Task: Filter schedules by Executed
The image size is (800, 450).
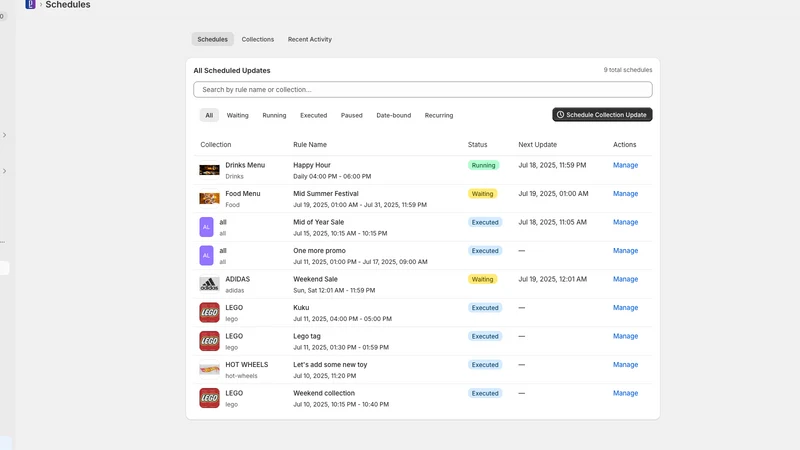Action: point(314,115)
